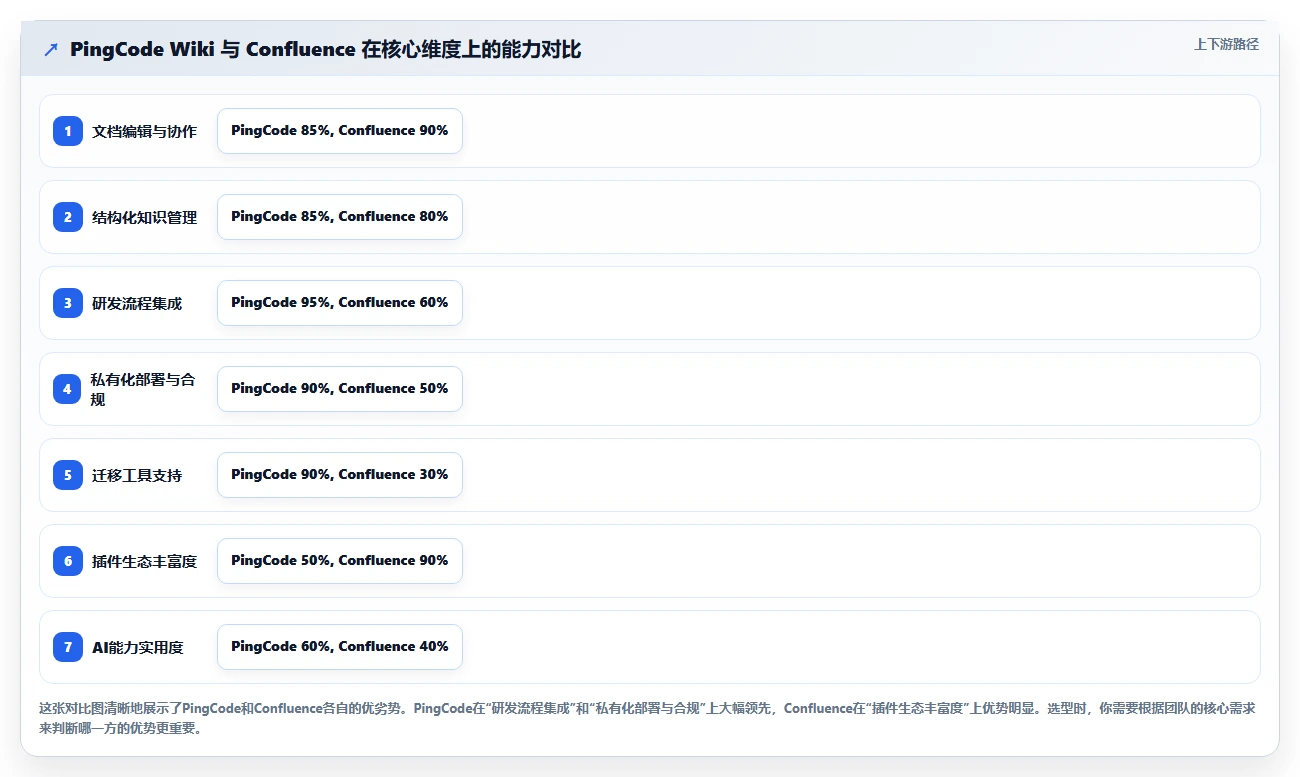
Task: Click the summary paragraph below the rows
Action: [x=648, y=718]
